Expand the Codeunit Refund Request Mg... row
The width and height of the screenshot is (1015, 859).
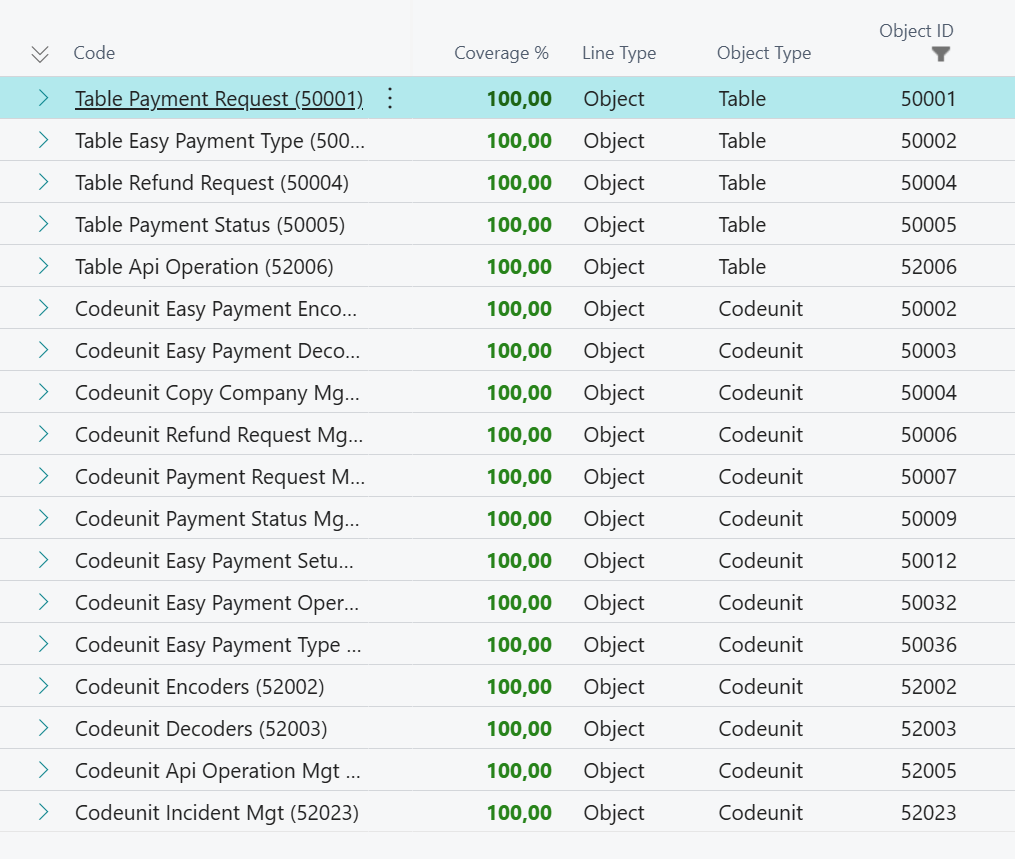tap(43, 434)
